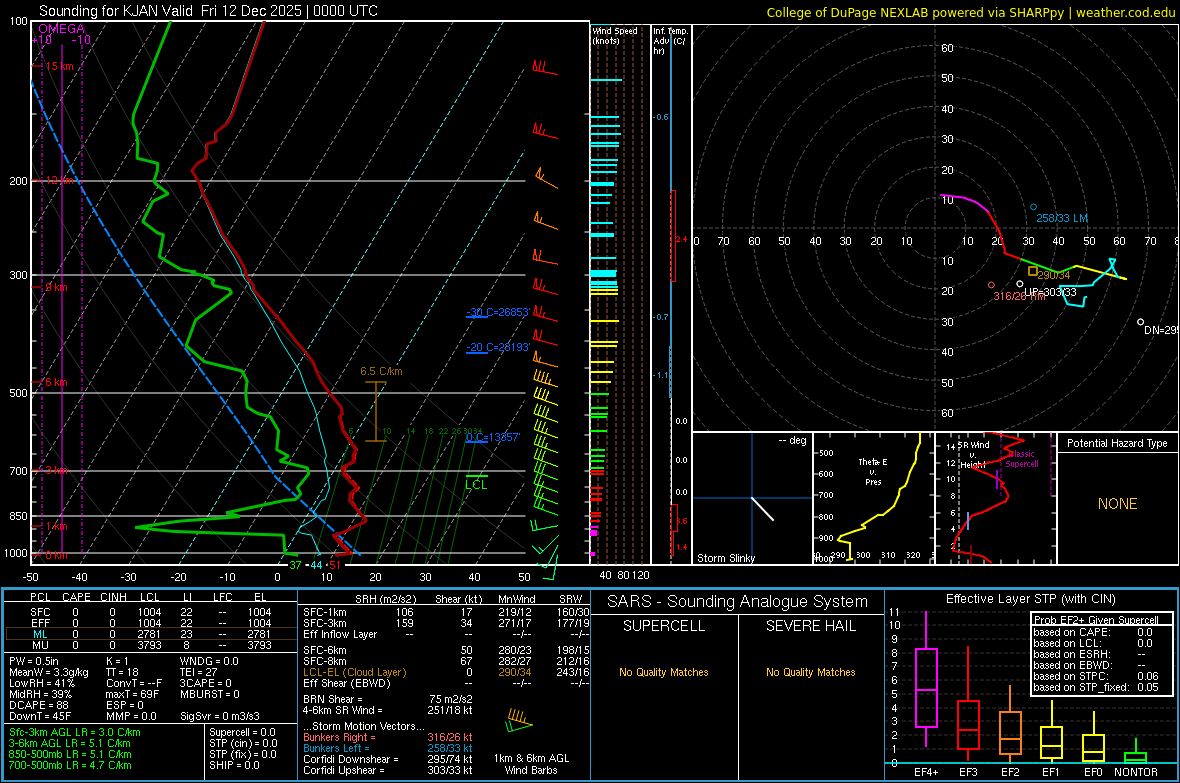
Task: Click the Effective Layer STP (with CIN) title
Action: [1030, 599]
